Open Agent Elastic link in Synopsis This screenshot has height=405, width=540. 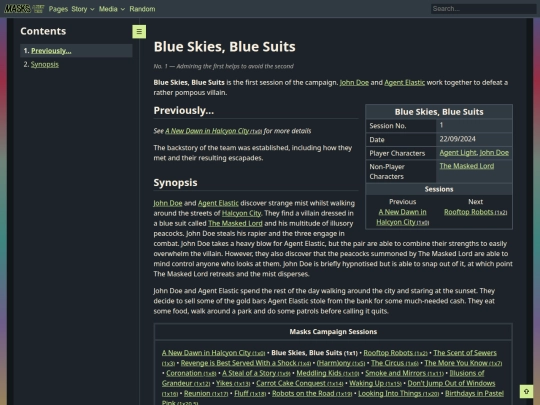(218, 203)
